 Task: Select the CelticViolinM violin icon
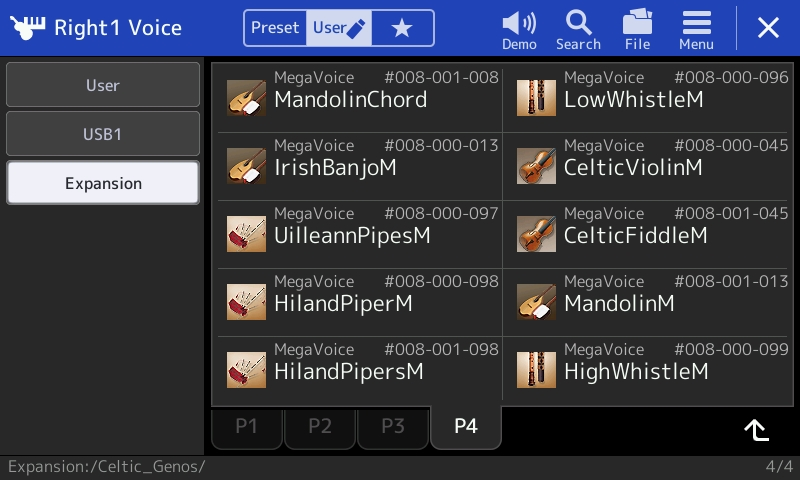tap(536, 166)
